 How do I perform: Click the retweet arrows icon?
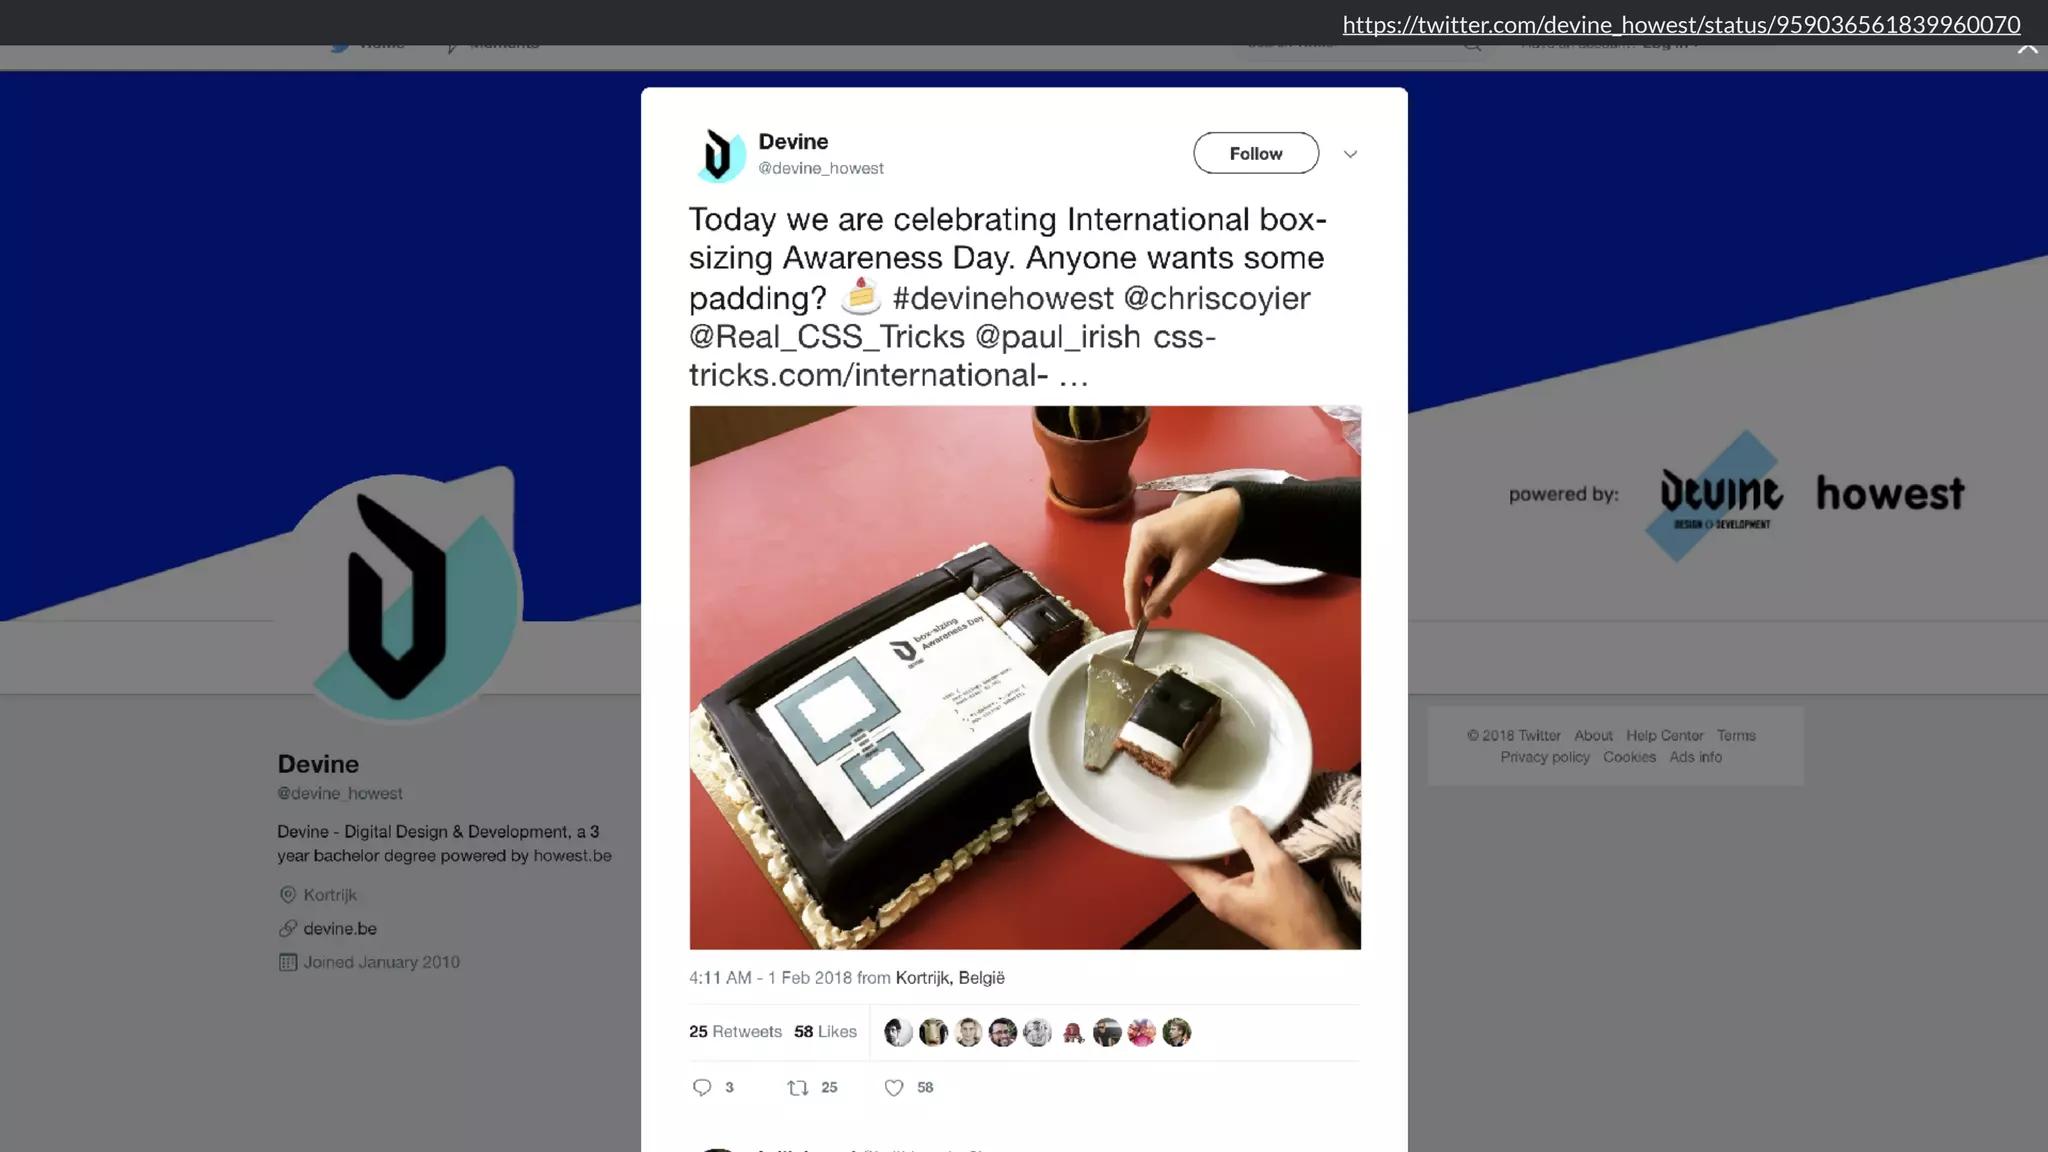(x=797, y=1087)
